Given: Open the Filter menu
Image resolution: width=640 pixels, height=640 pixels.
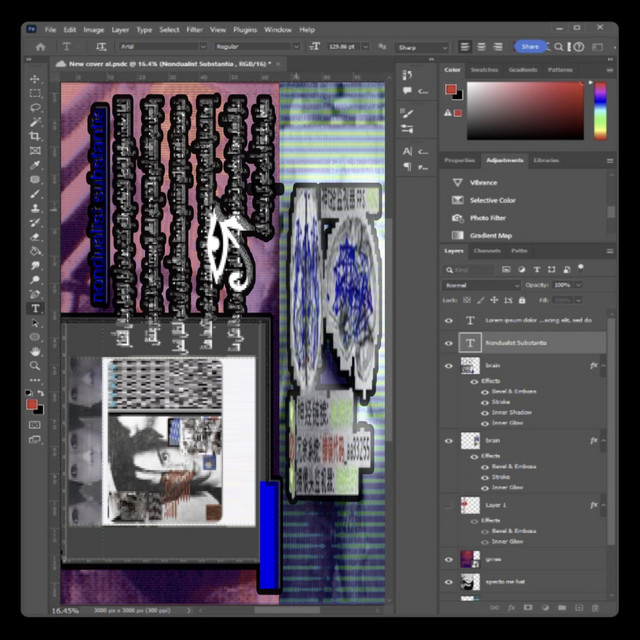Looking at the screenshot, I should [194, 30].
